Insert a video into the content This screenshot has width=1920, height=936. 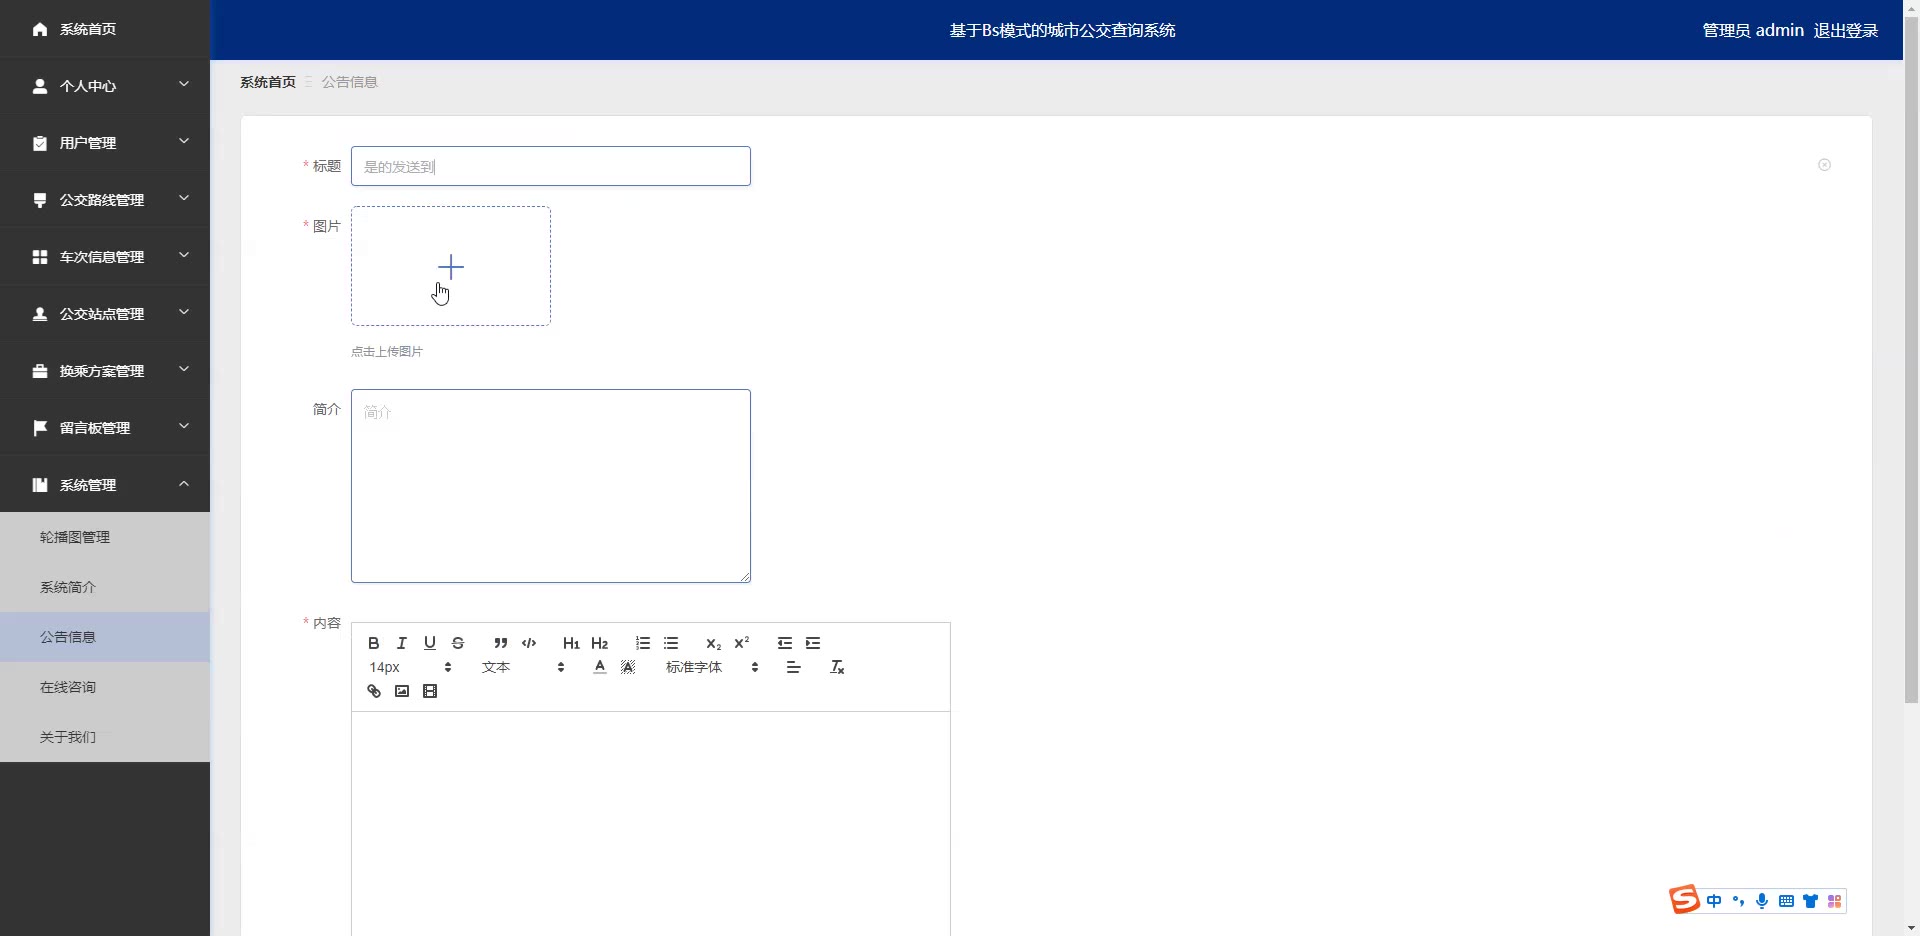[x=430, y=691]
